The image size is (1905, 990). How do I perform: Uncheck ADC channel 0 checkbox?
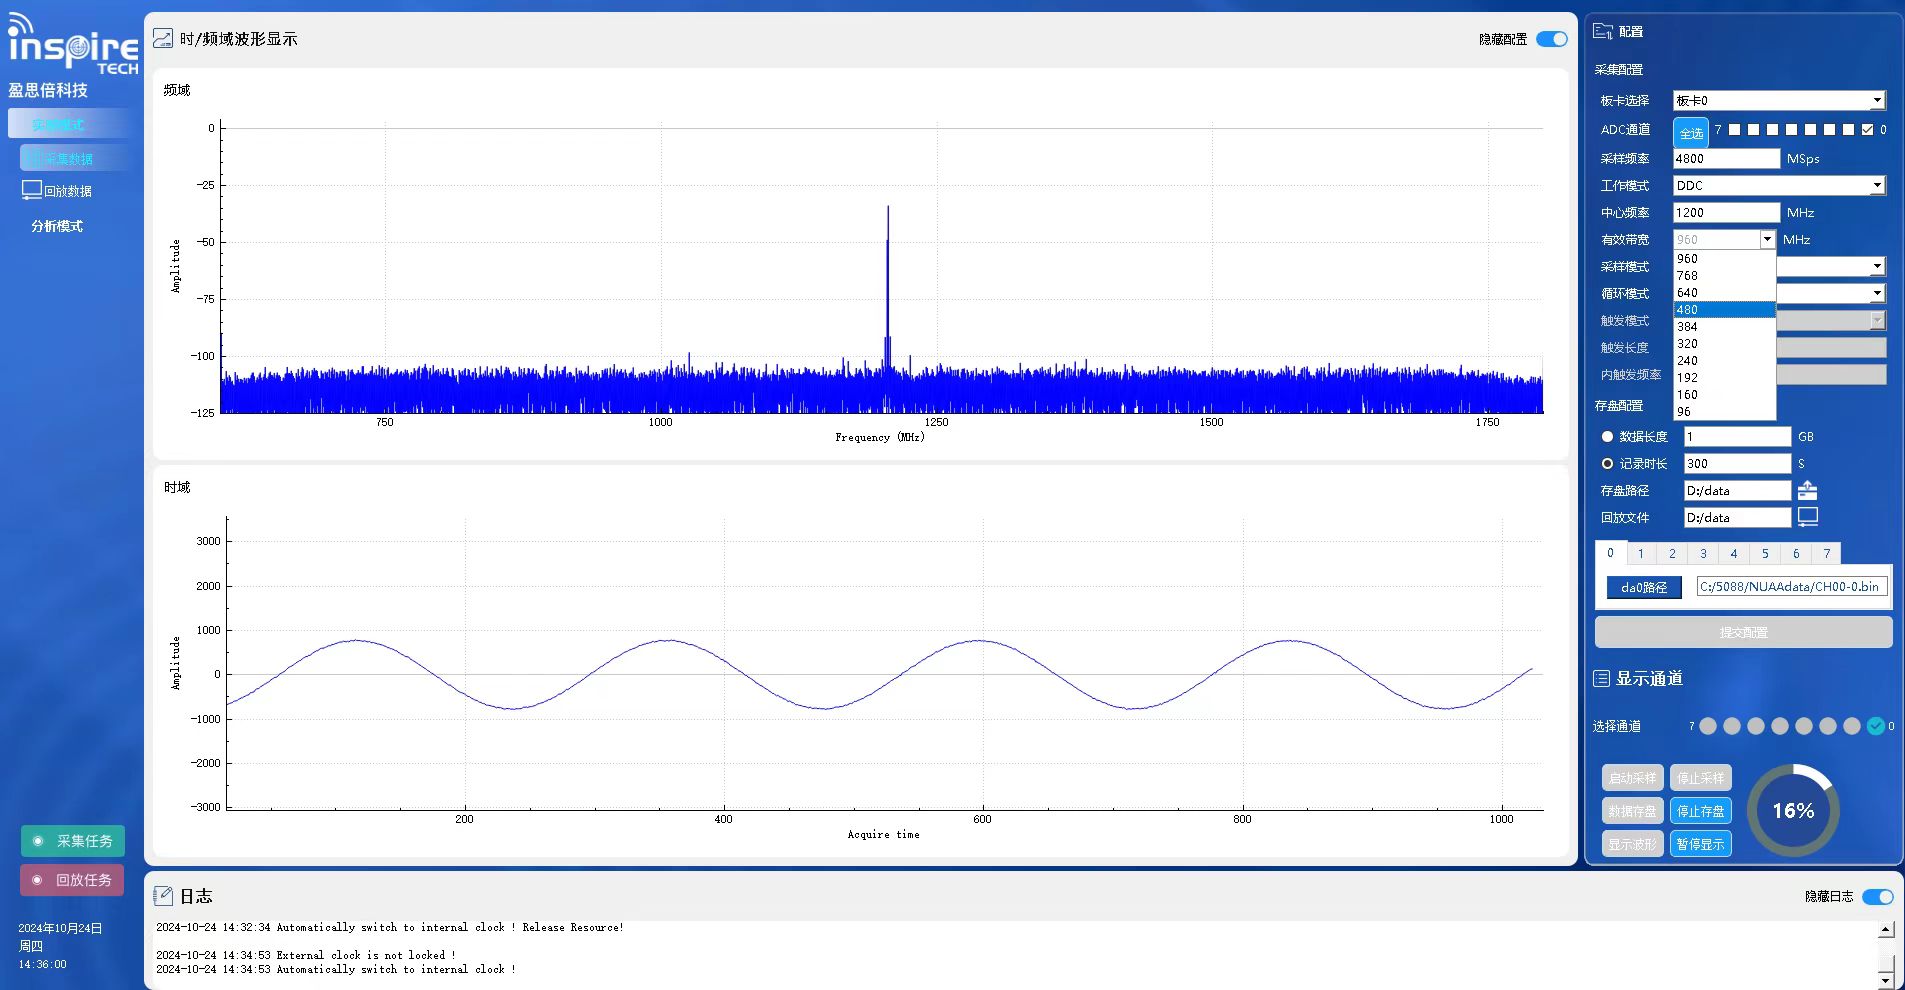[1867, 130]
